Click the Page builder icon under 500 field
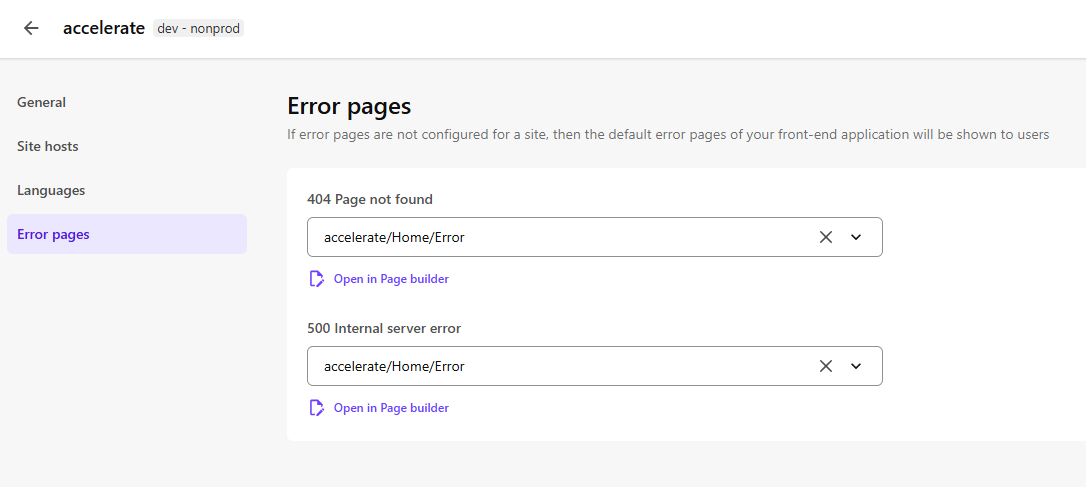 (317, 408)
